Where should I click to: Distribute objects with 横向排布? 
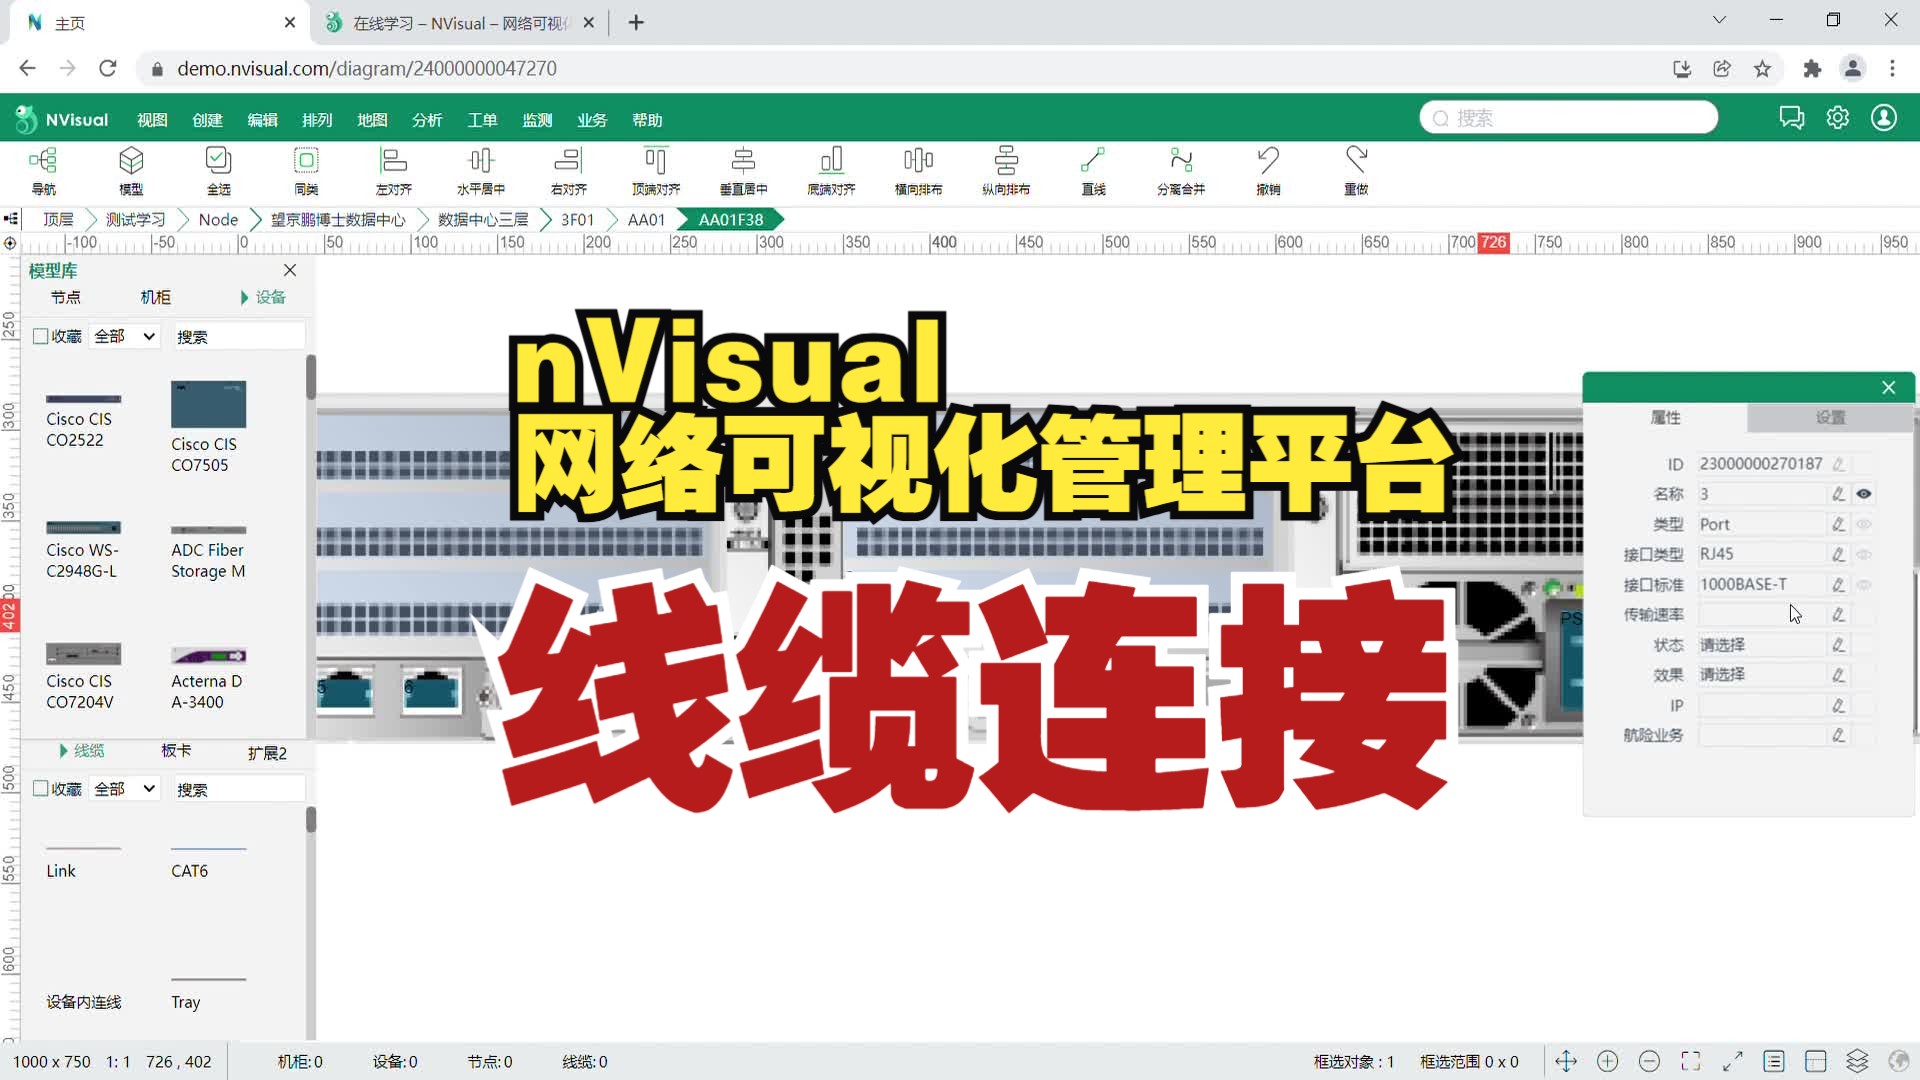(x=918, y=170)
